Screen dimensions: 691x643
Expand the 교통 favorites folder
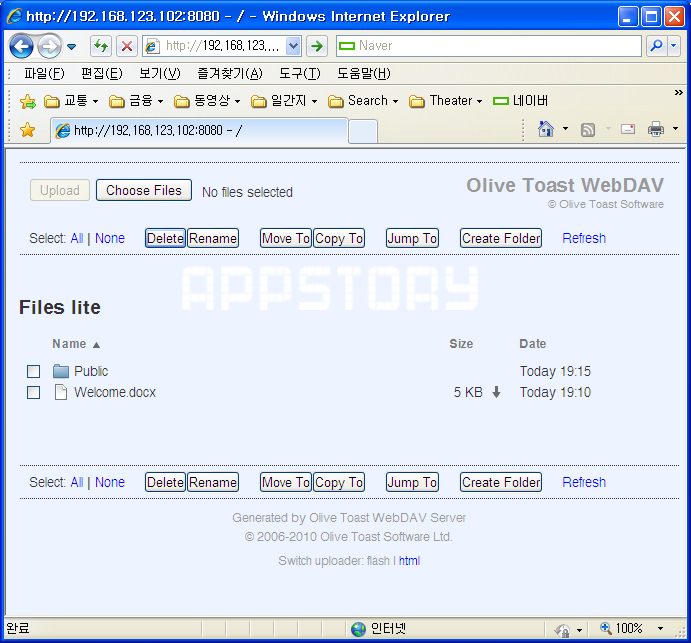[71, 101]
